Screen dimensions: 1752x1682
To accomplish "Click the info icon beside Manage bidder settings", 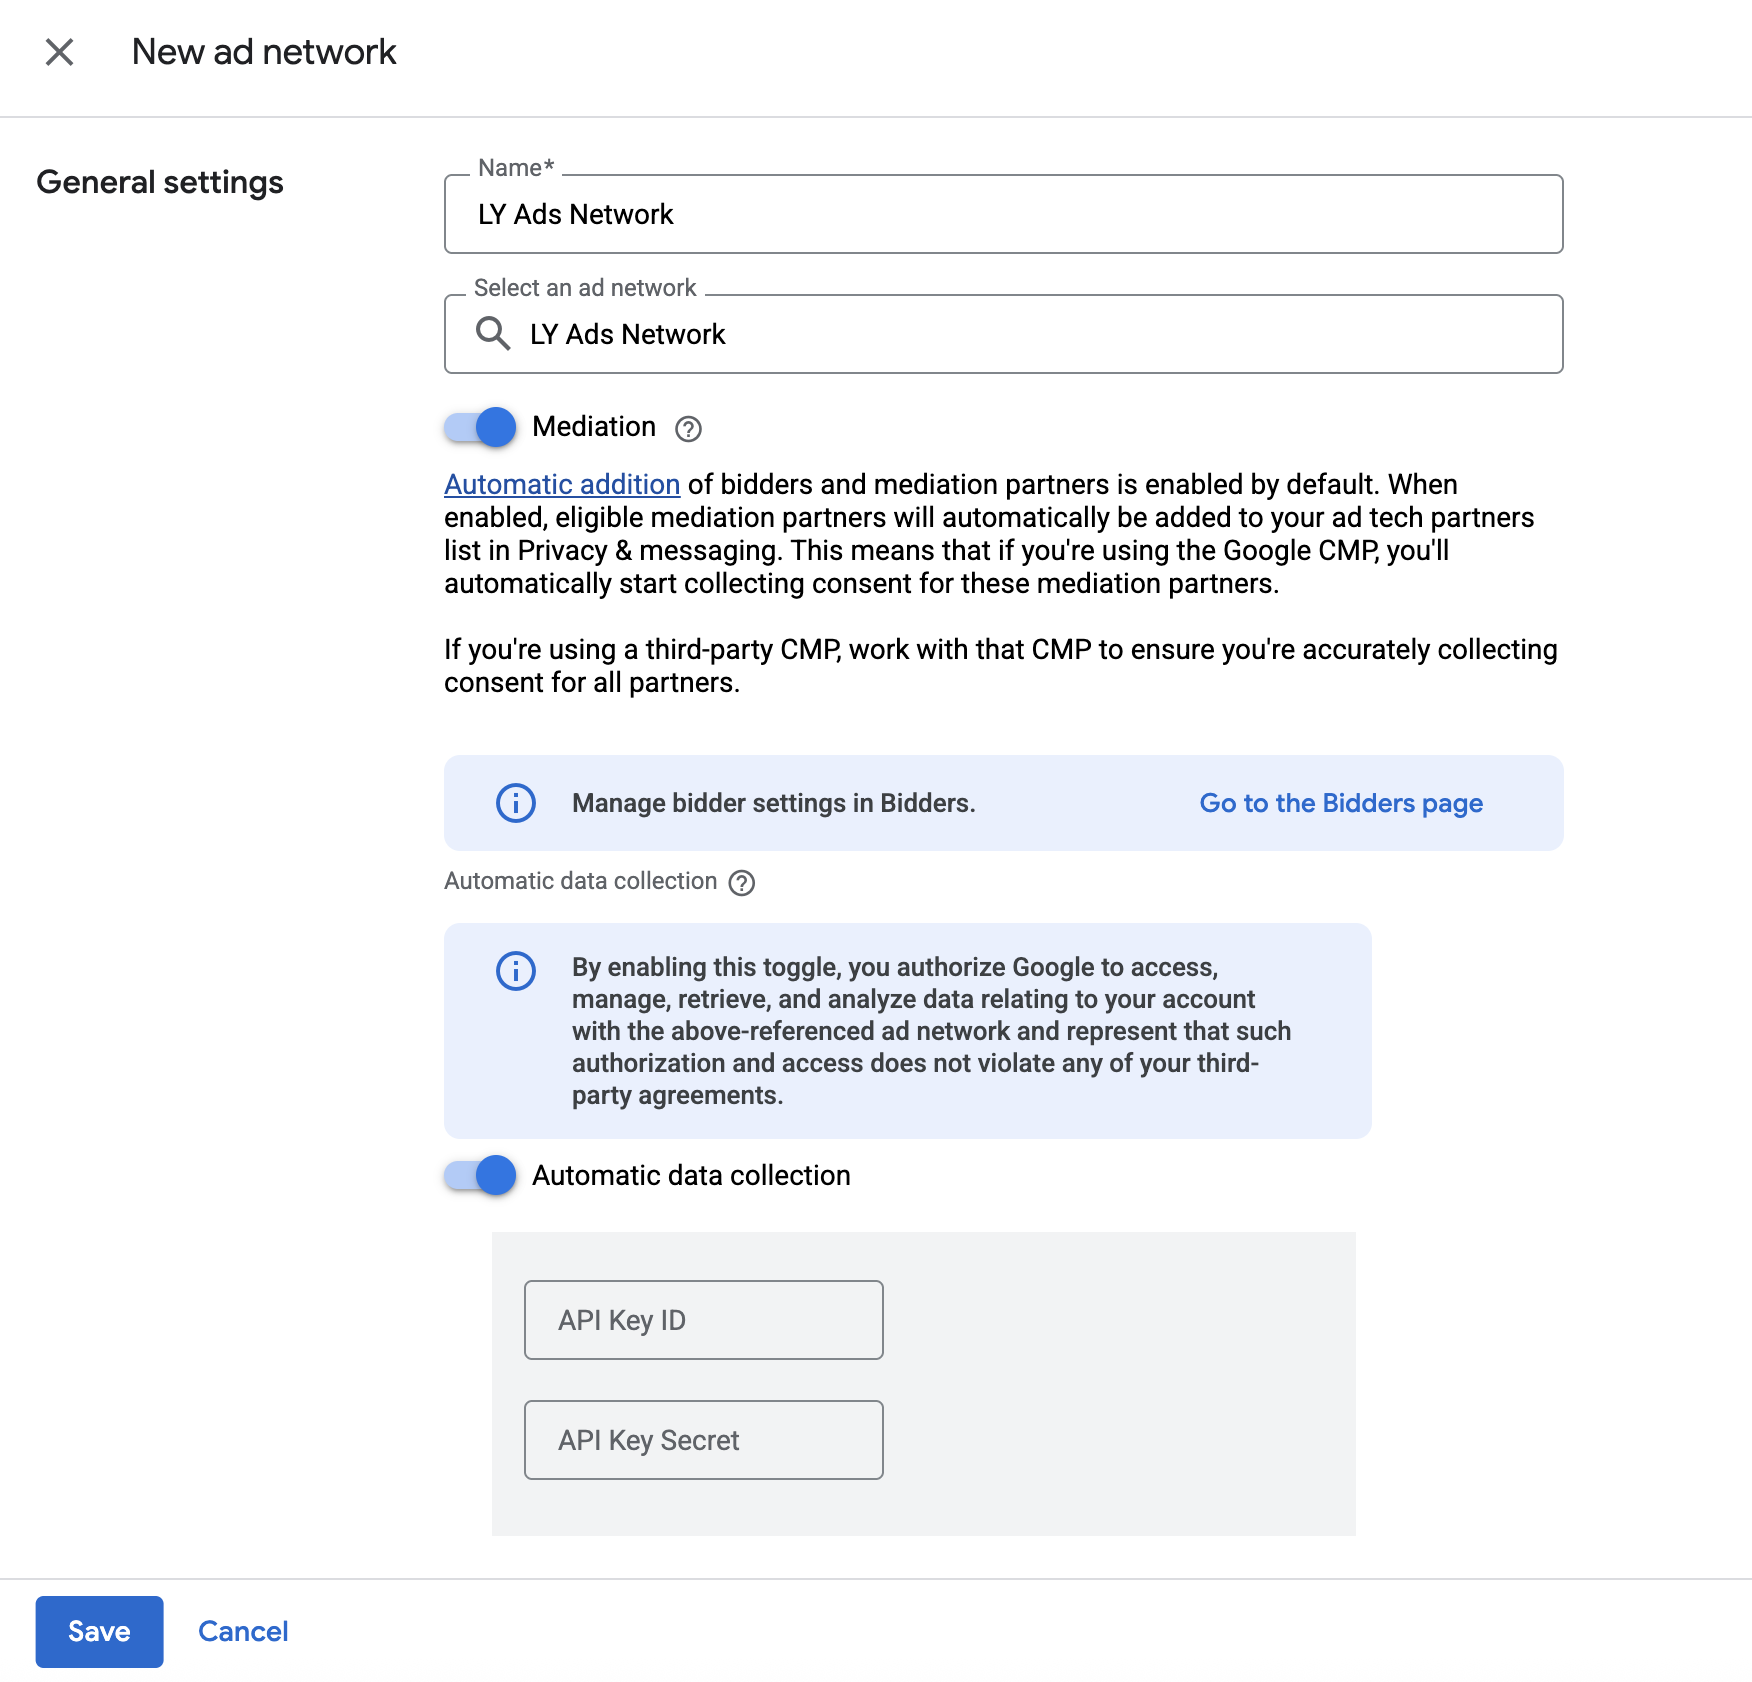I will tap(516, 803).
